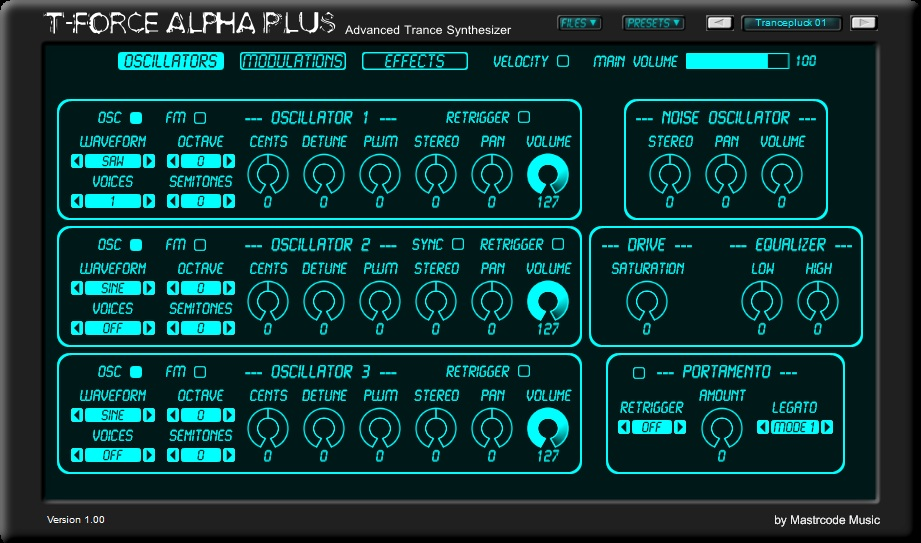Viewport: 921px width, 543px height.
Task: Click Portamento Amount knob
Action: (x=721, y=428)
